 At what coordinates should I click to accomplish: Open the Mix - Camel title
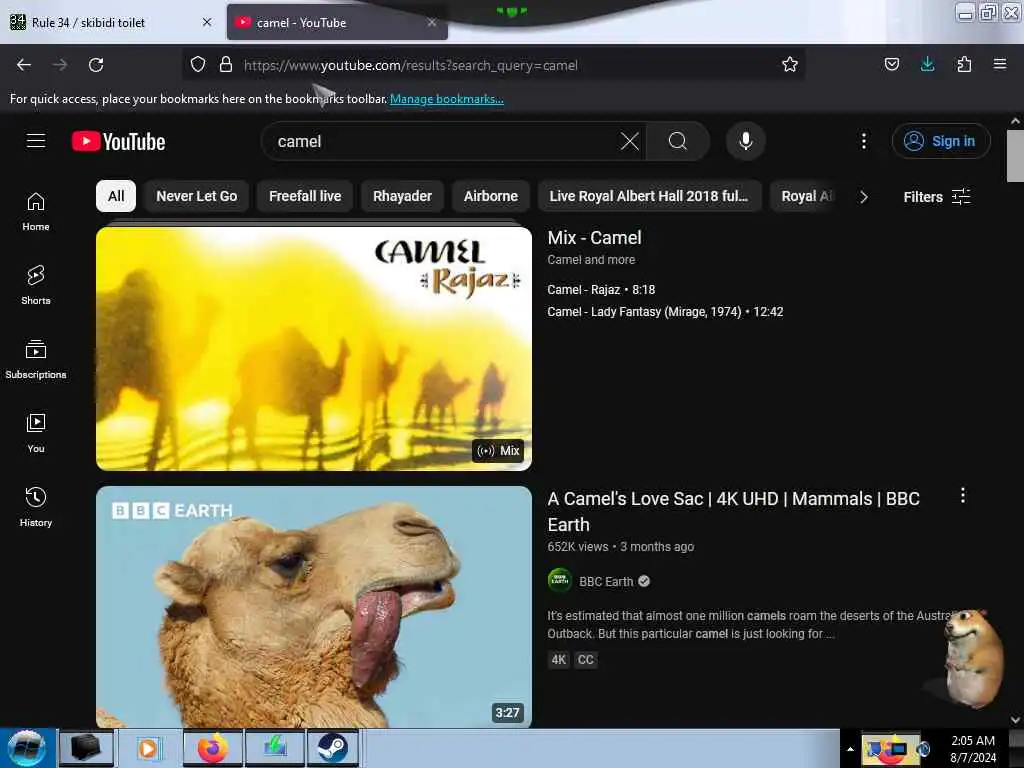(x=594, y=238)
